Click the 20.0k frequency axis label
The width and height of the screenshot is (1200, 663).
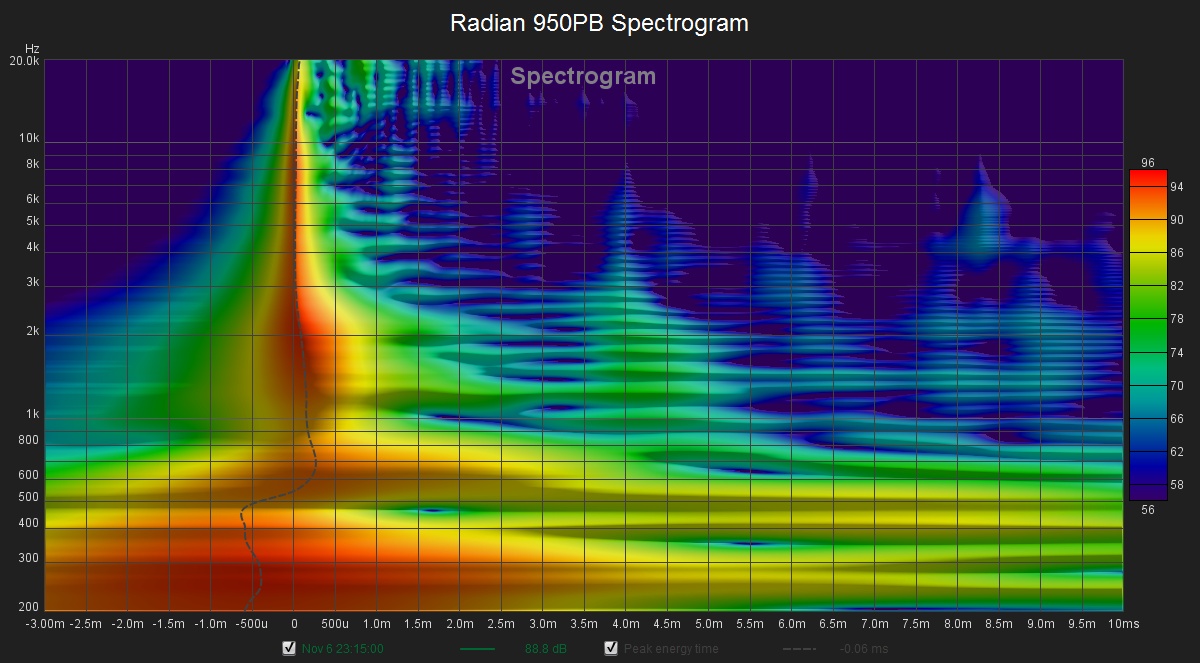point(25,61)
